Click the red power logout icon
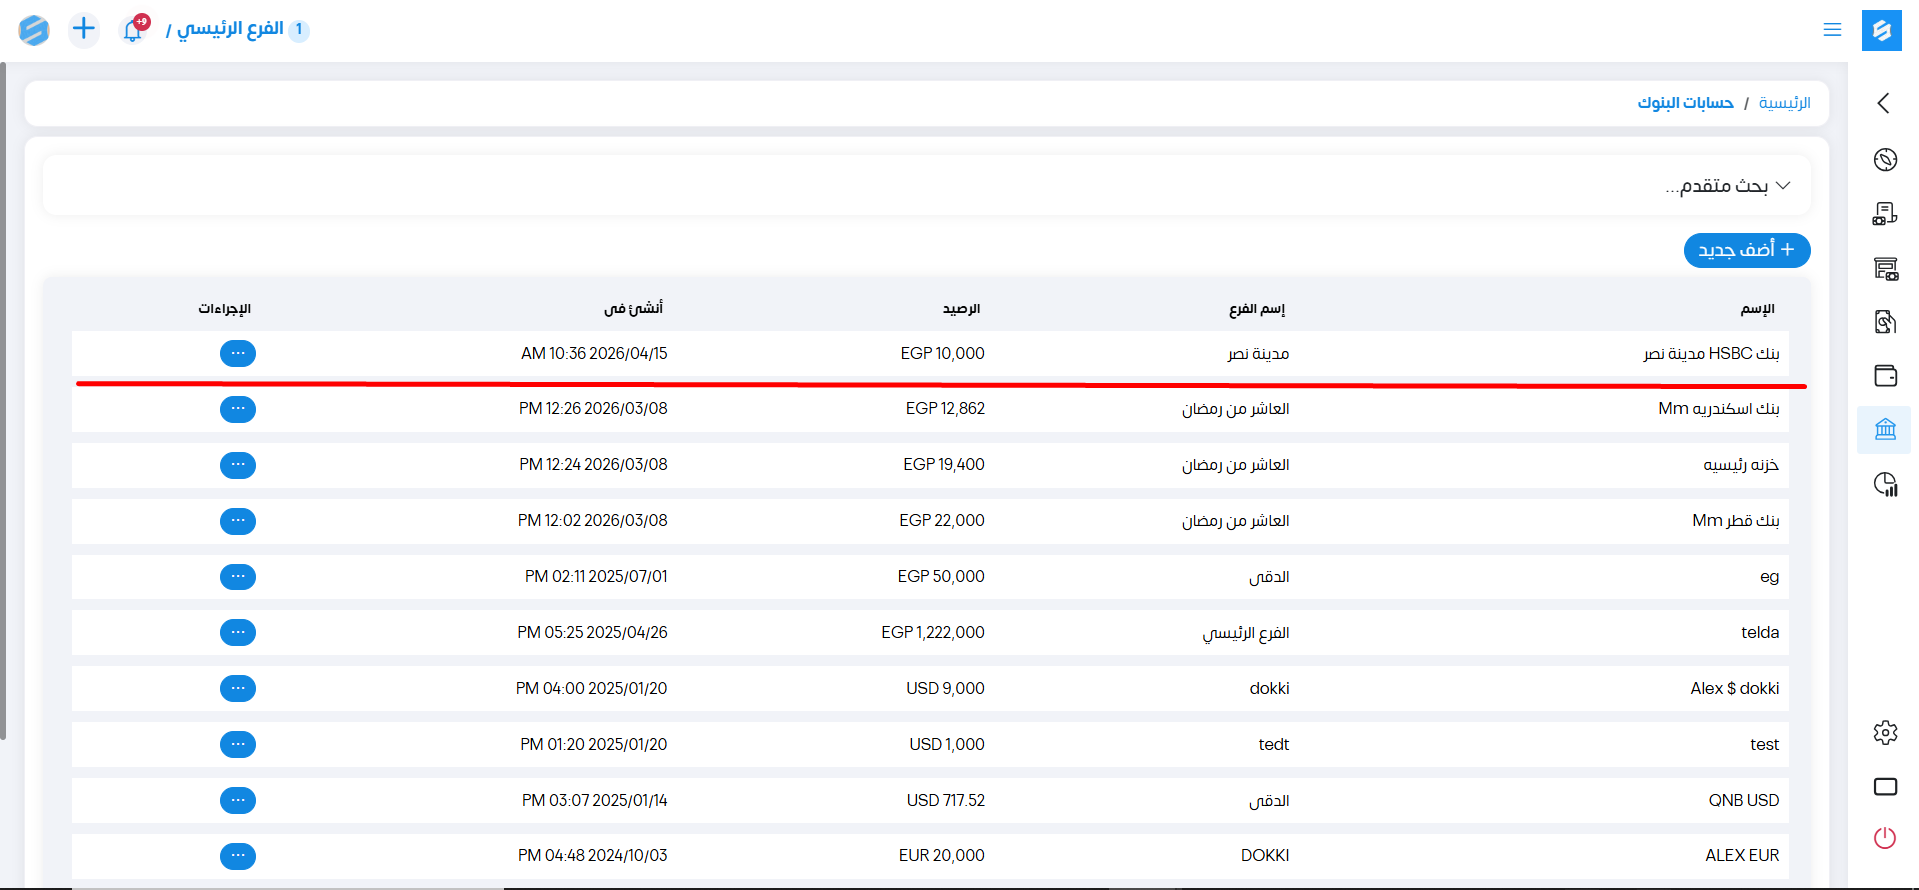The width and height of the screenshot is (1919, 890). point(1885,838)
